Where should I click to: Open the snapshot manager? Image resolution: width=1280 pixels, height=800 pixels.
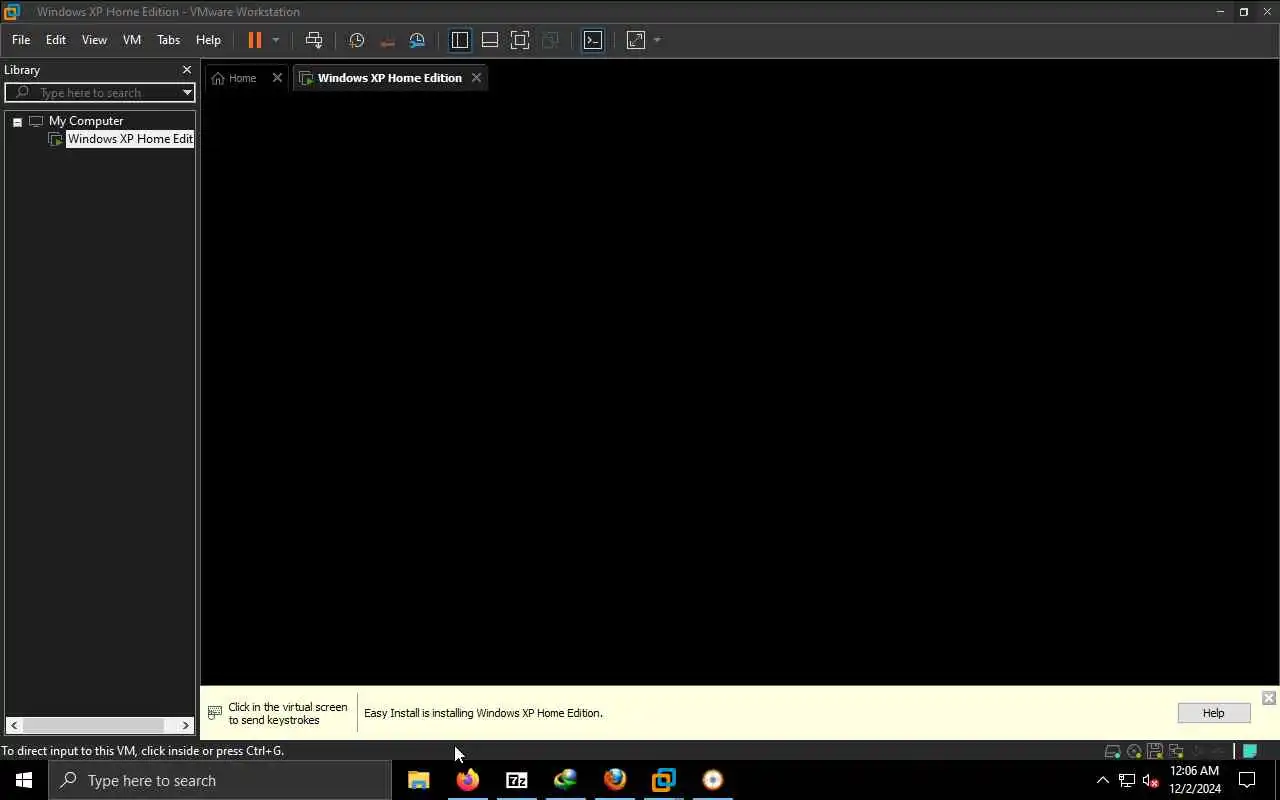[417, 40]
